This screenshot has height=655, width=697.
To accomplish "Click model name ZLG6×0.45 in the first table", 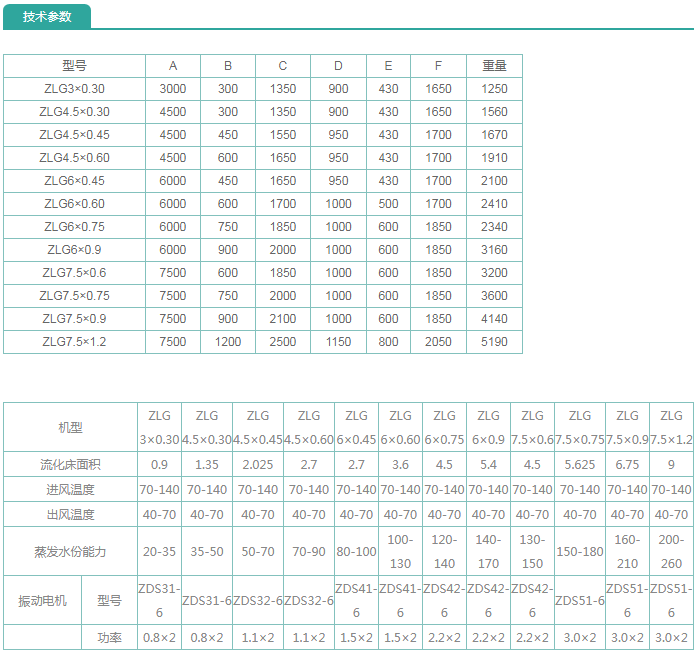I will tap(74, 181).
